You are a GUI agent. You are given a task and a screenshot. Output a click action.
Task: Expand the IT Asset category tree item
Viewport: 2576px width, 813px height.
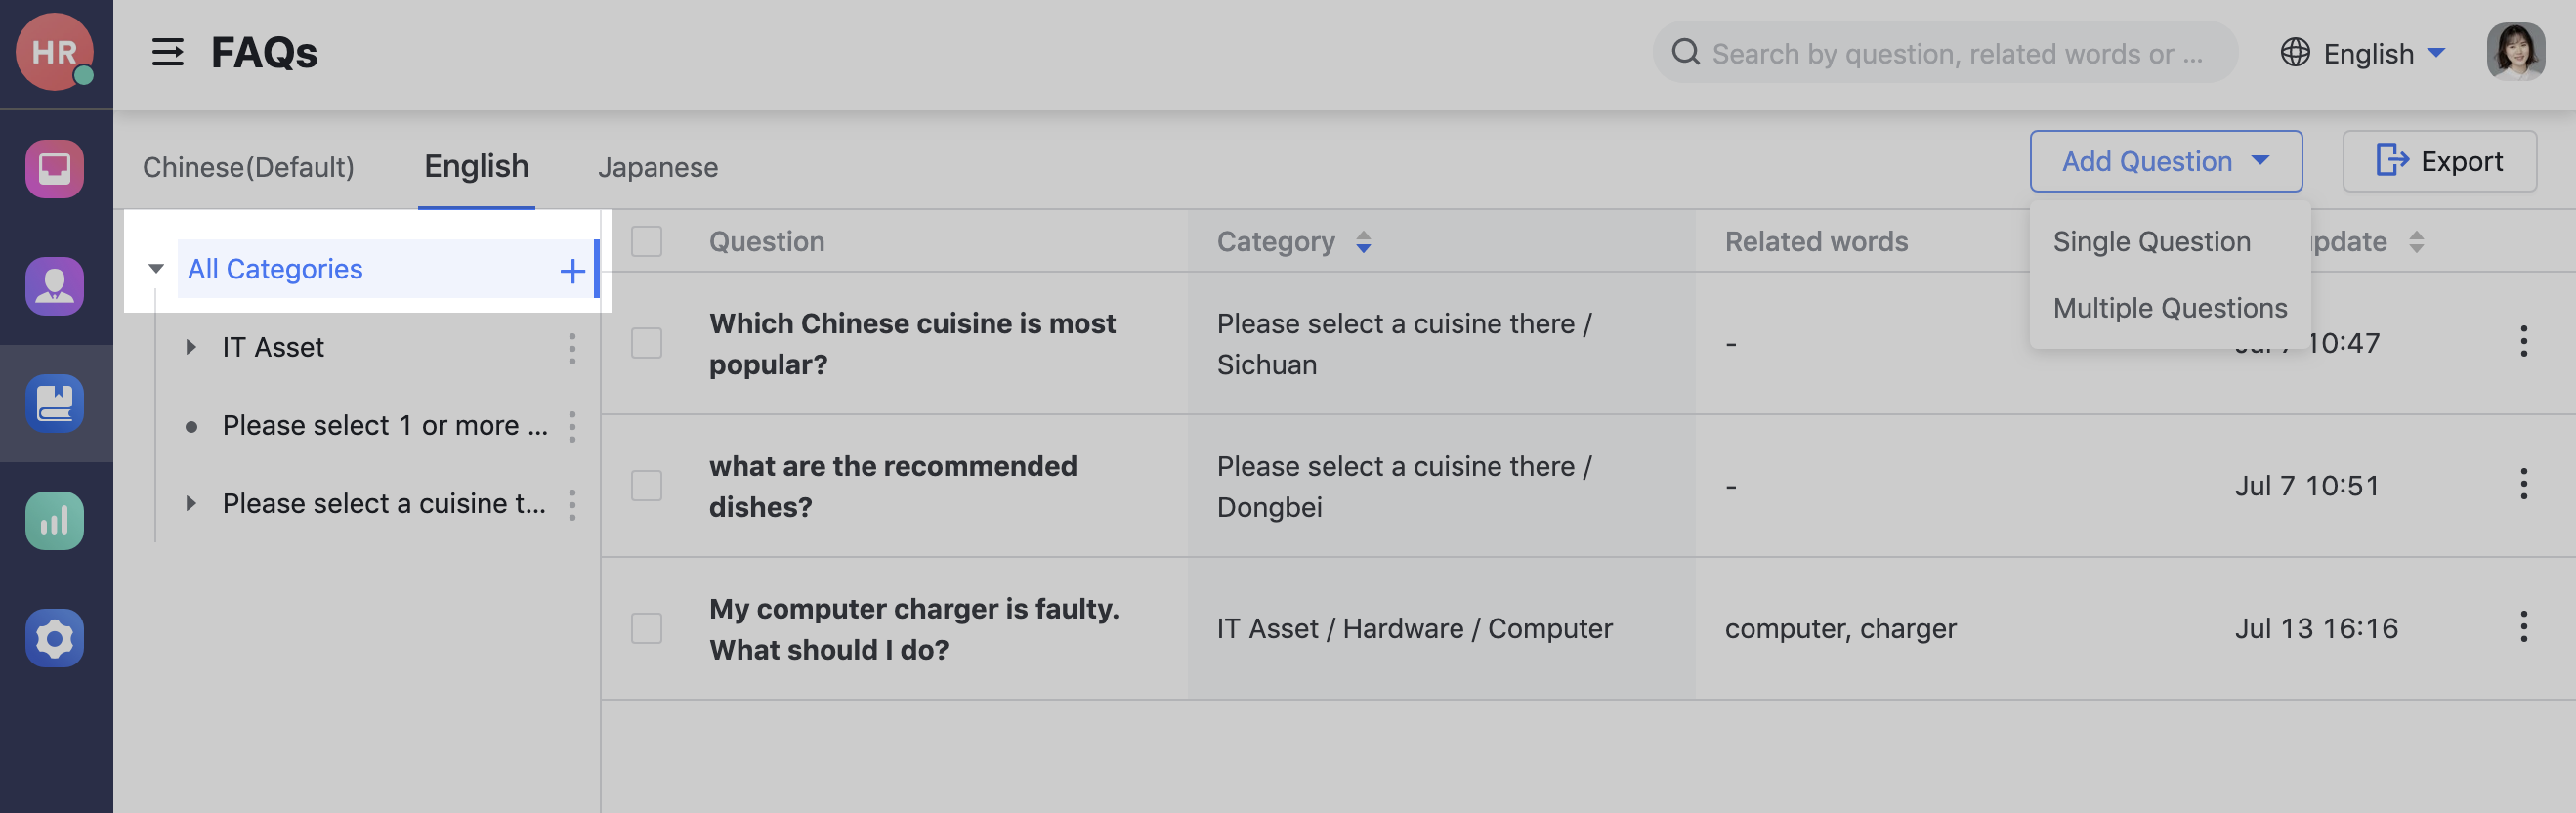191,347
